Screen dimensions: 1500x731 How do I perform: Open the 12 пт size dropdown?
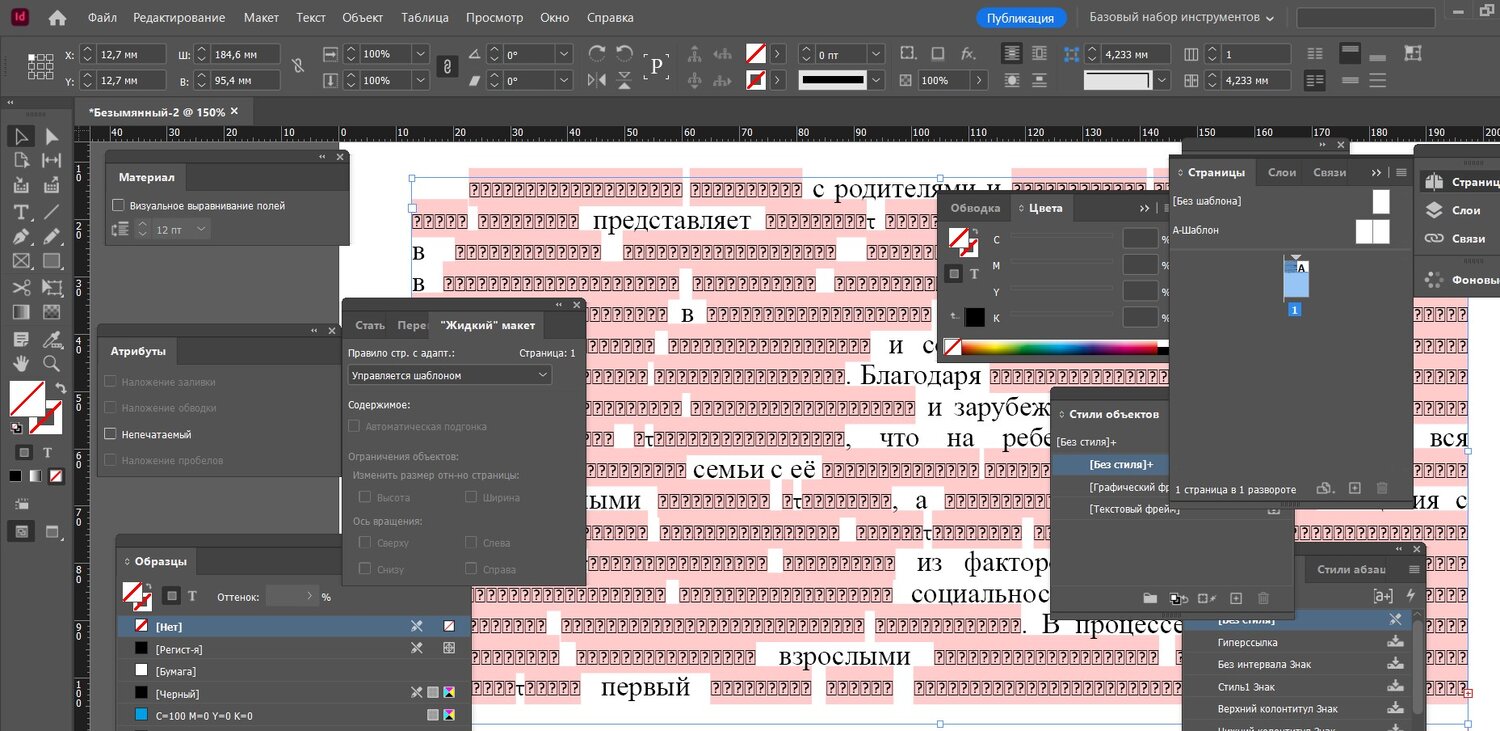point(201,229)
